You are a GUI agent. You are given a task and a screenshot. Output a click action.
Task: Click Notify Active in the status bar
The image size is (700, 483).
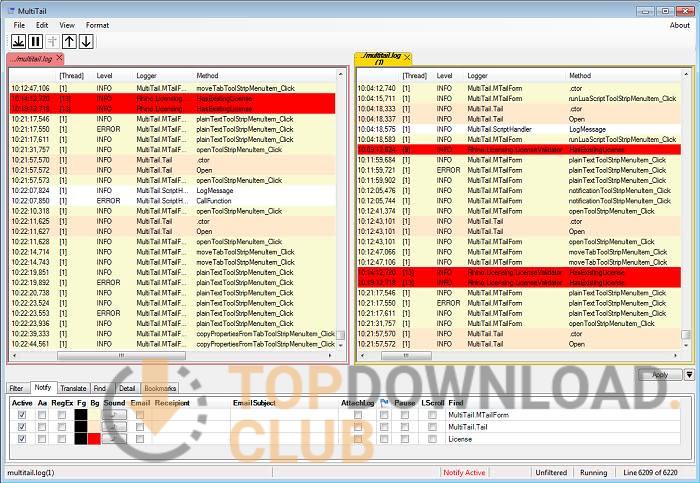coord(464,472)
